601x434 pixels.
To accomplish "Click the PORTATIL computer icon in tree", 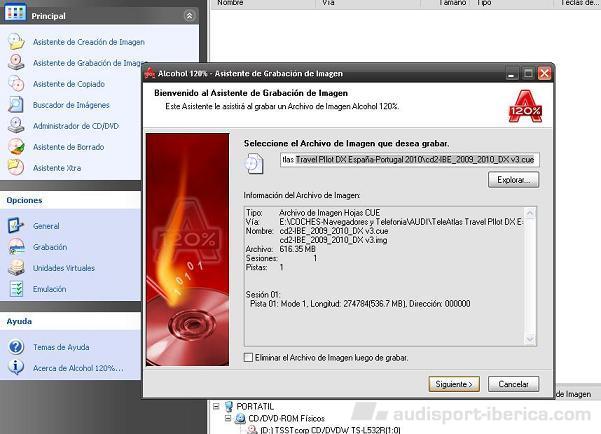I will pyautogui.click(x=228, y=406).
